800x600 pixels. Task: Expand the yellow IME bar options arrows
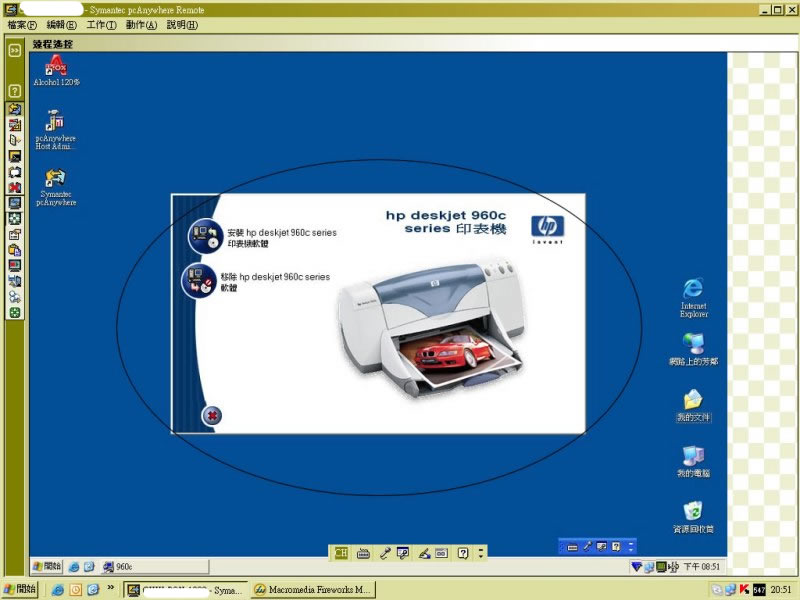(x=481, y=553)
